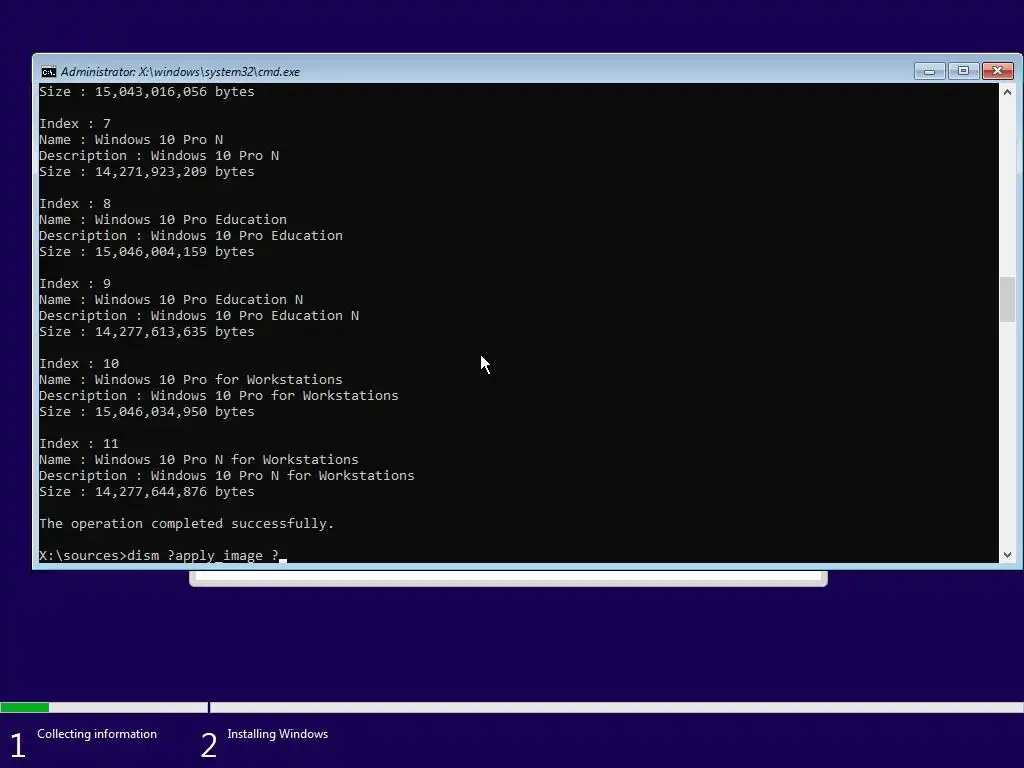Screen dimensions: 1024x768
Task: Click 'Name : Windows 10 Pro N for Workstations' line
Action: pos(199,459)
